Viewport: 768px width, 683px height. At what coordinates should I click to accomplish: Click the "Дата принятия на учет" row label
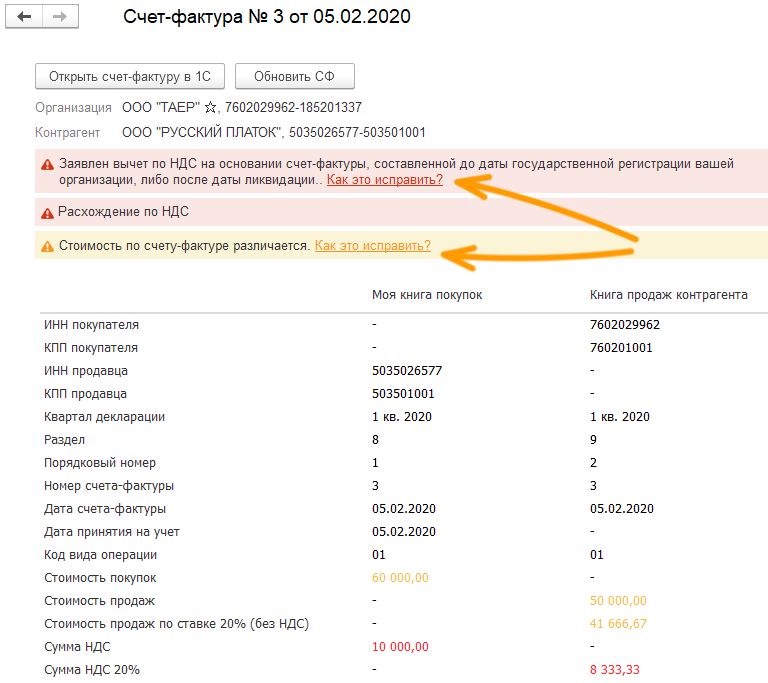(x=112, y=532)
